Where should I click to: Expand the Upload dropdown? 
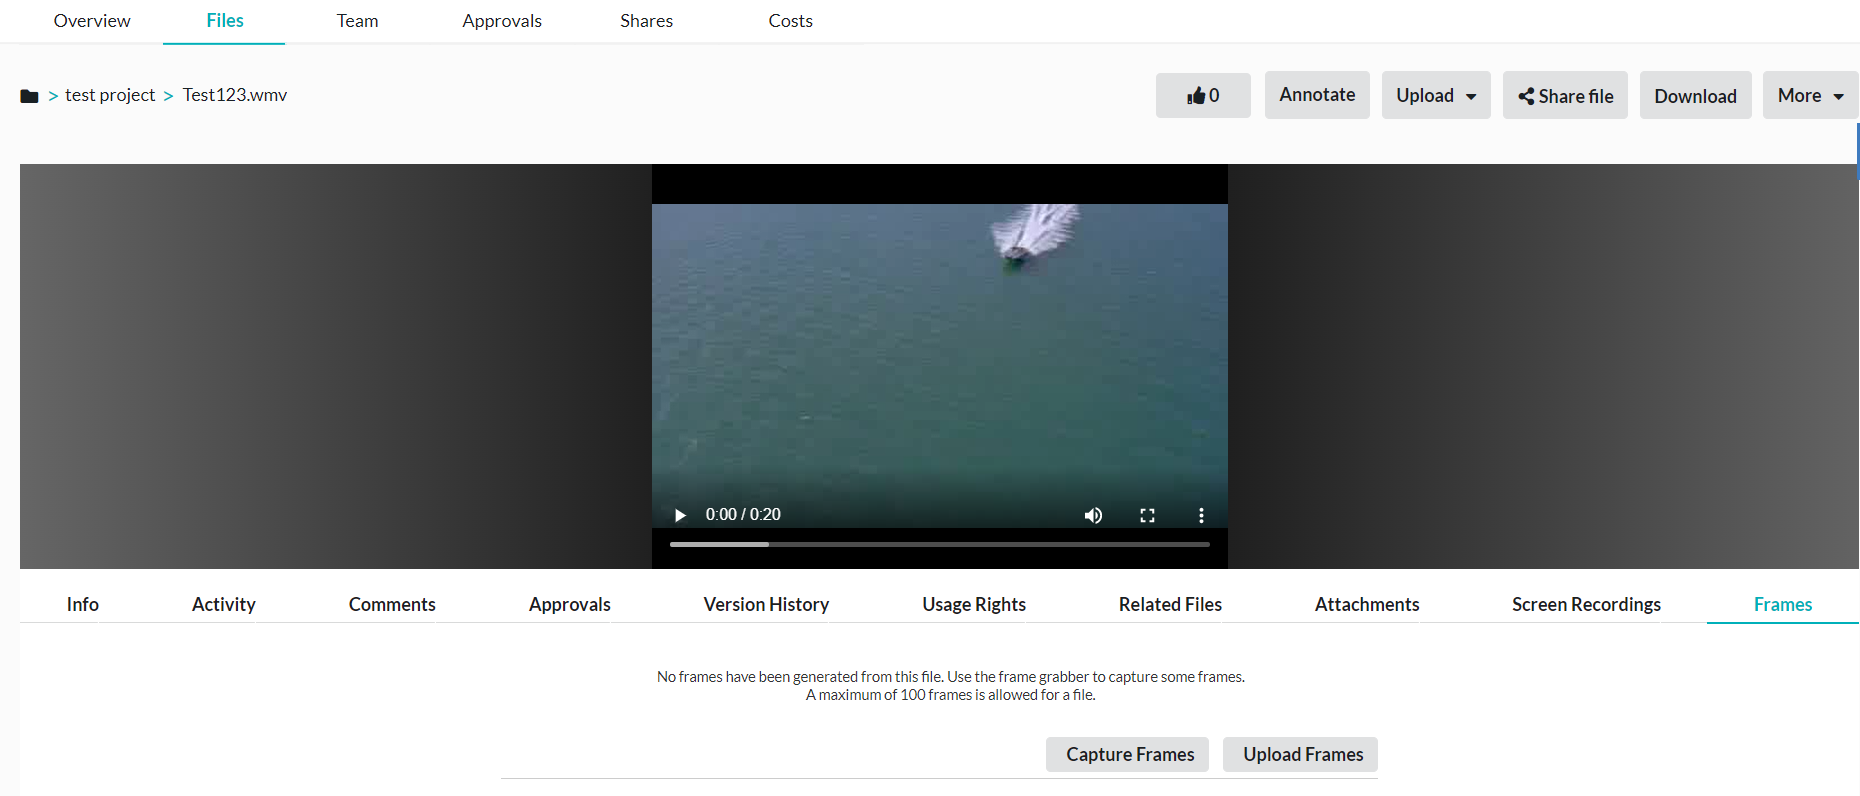1435,96
